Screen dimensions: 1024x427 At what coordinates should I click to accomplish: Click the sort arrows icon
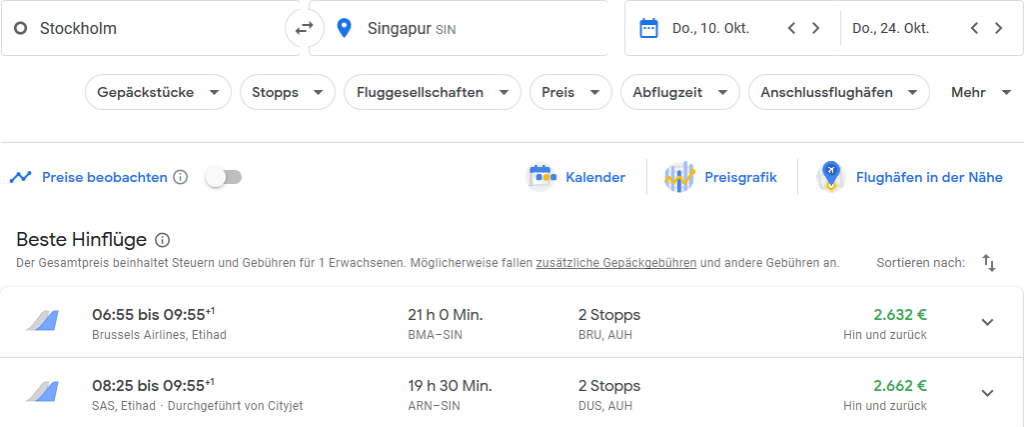pos(989,263)
